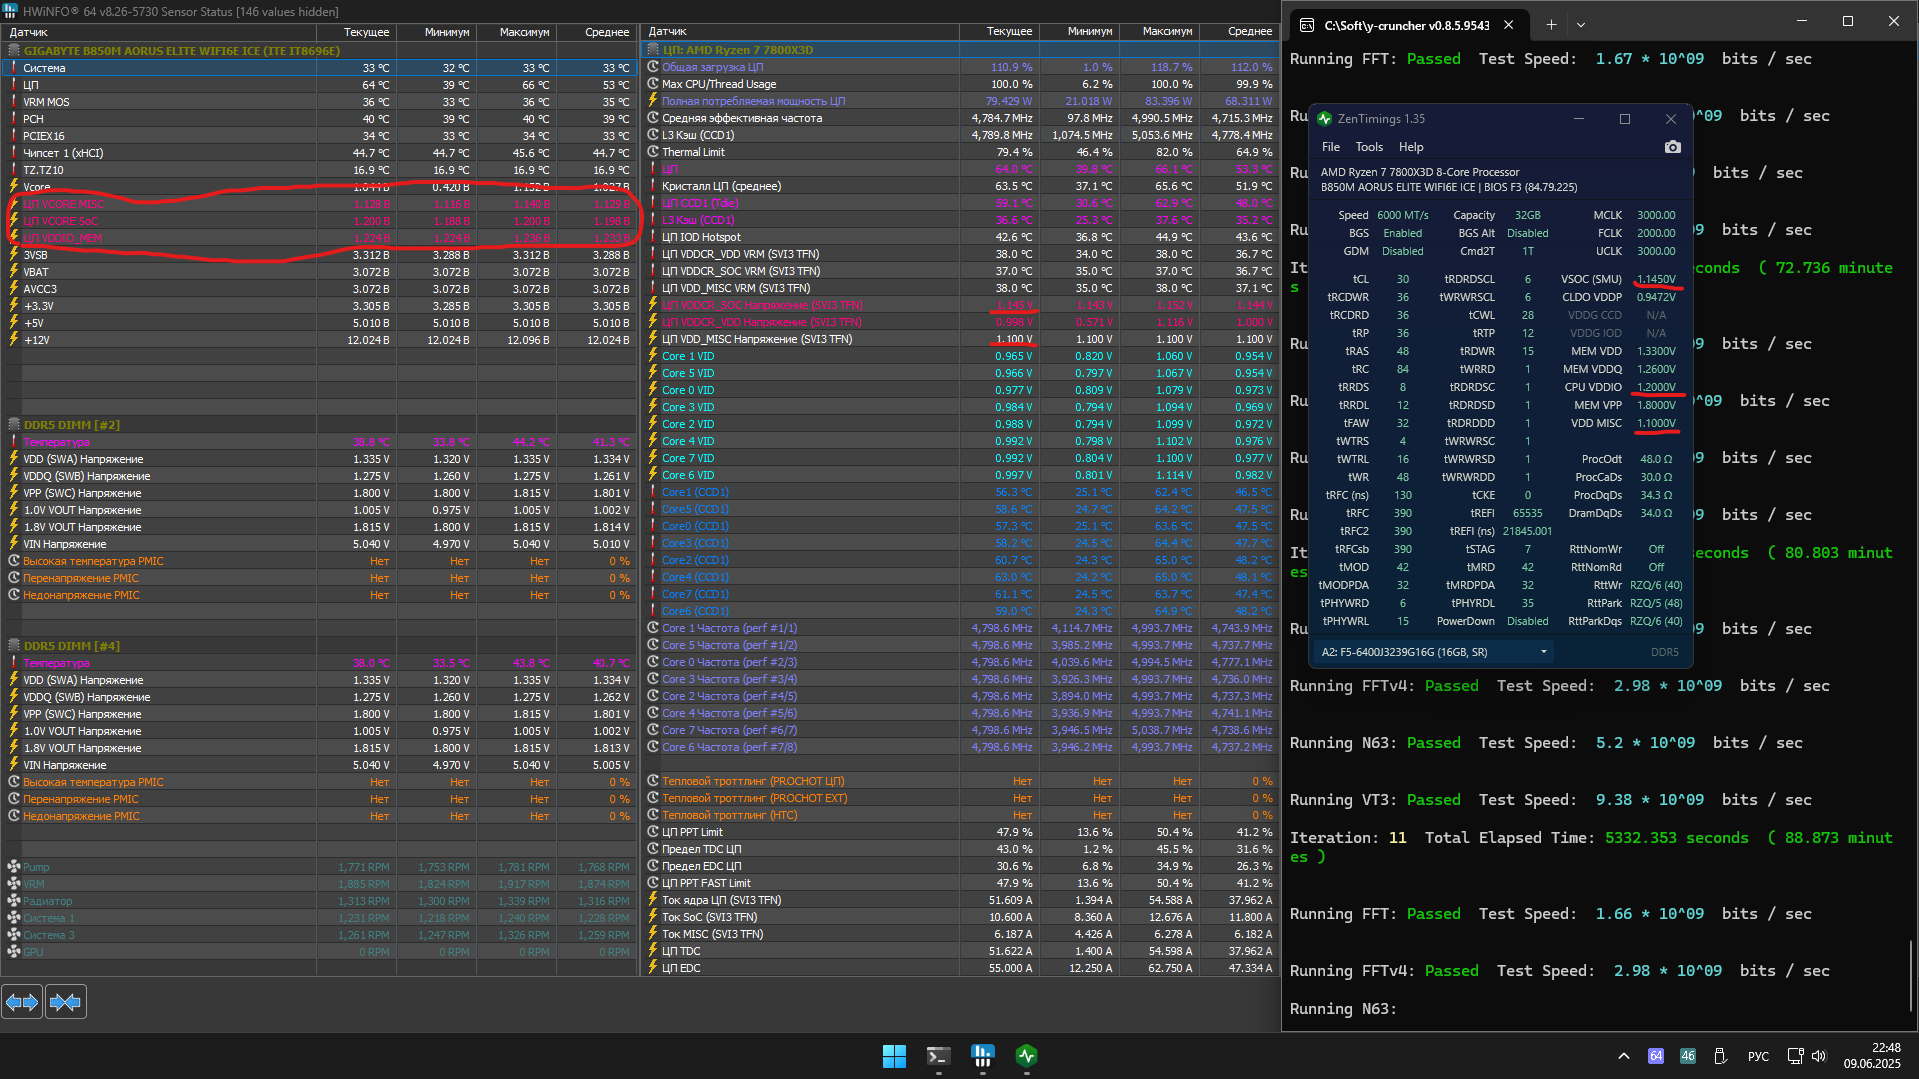Viewport: 1919px width, 1079px height.
Task: Open the clock and date flyout at 22:48
Action: tap(1872, 1056)
